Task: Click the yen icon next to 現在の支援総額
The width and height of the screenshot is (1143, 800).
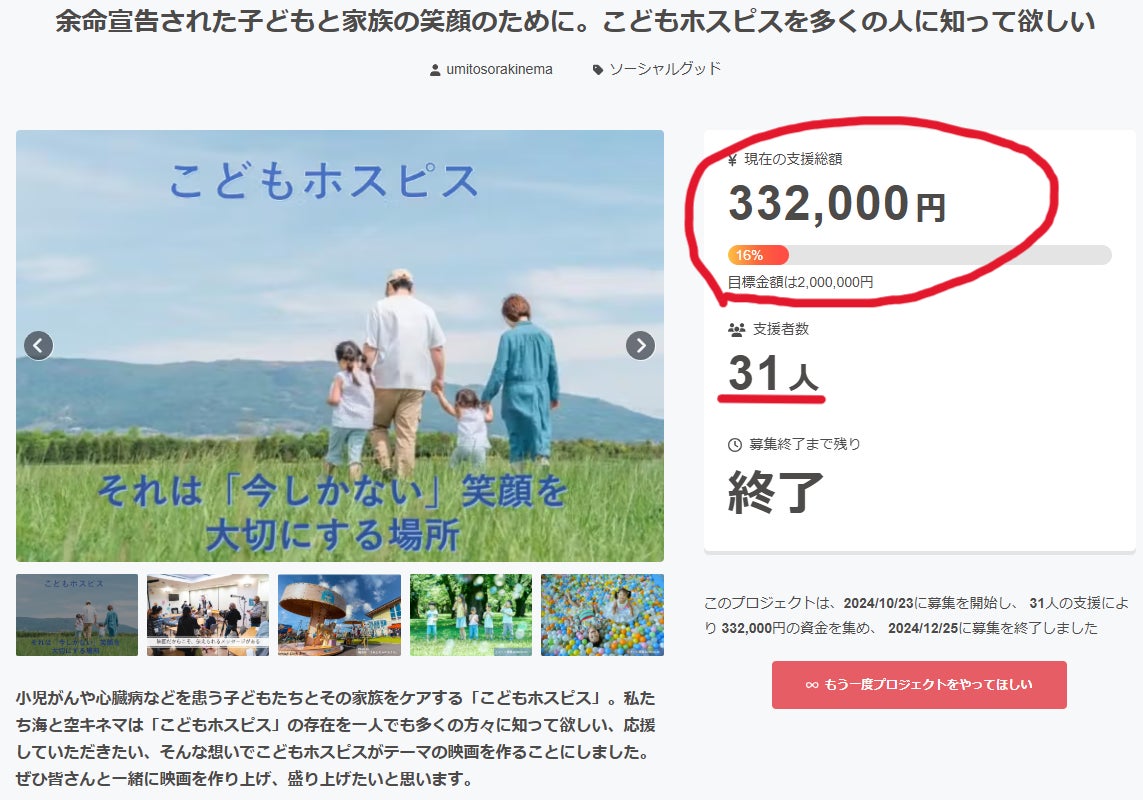Action: coord(733,160)
